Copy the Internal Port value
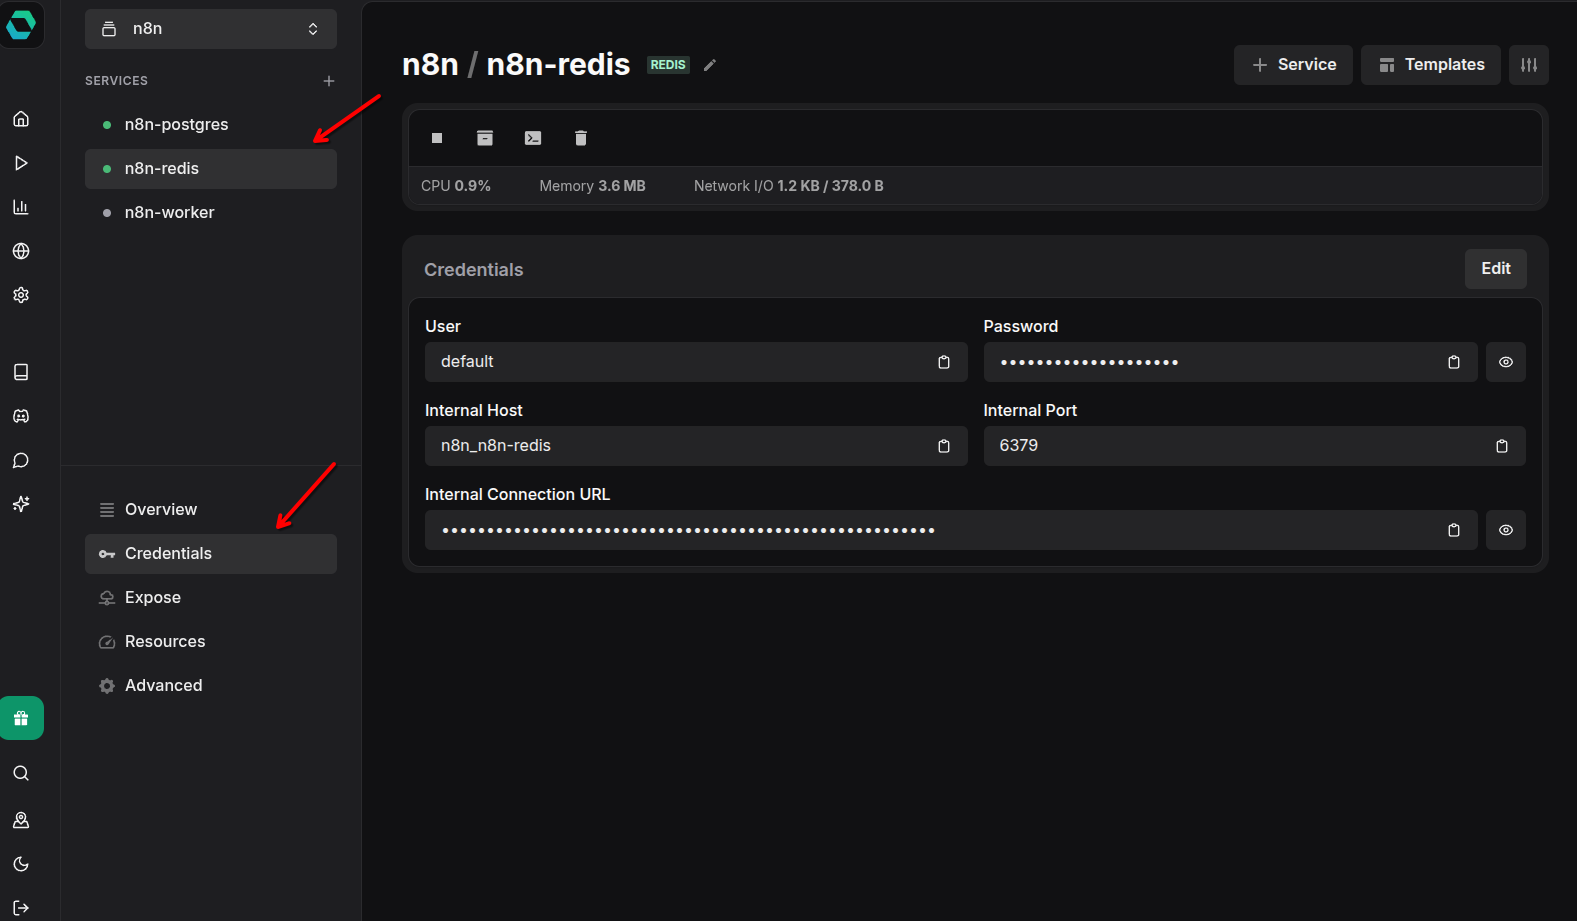The width and height of the screenshot is (1577, 921). tap(1502, 446)
